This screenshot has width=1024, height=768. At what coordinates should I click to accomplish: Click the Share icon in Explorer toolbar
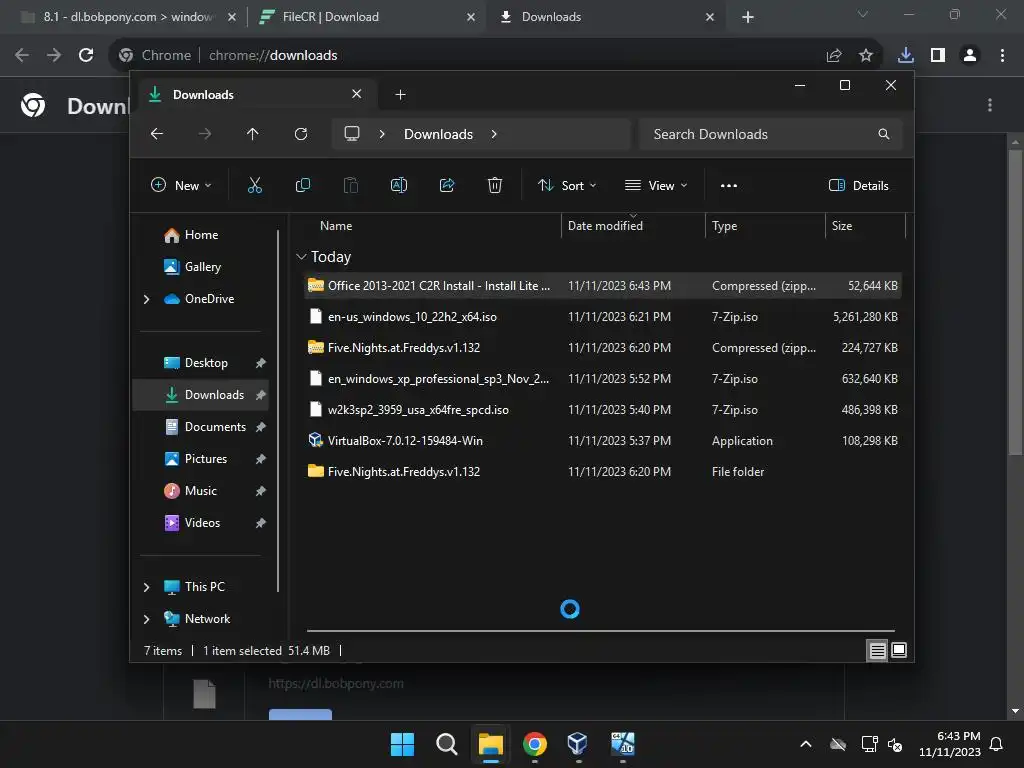click(x=447, y=185)
